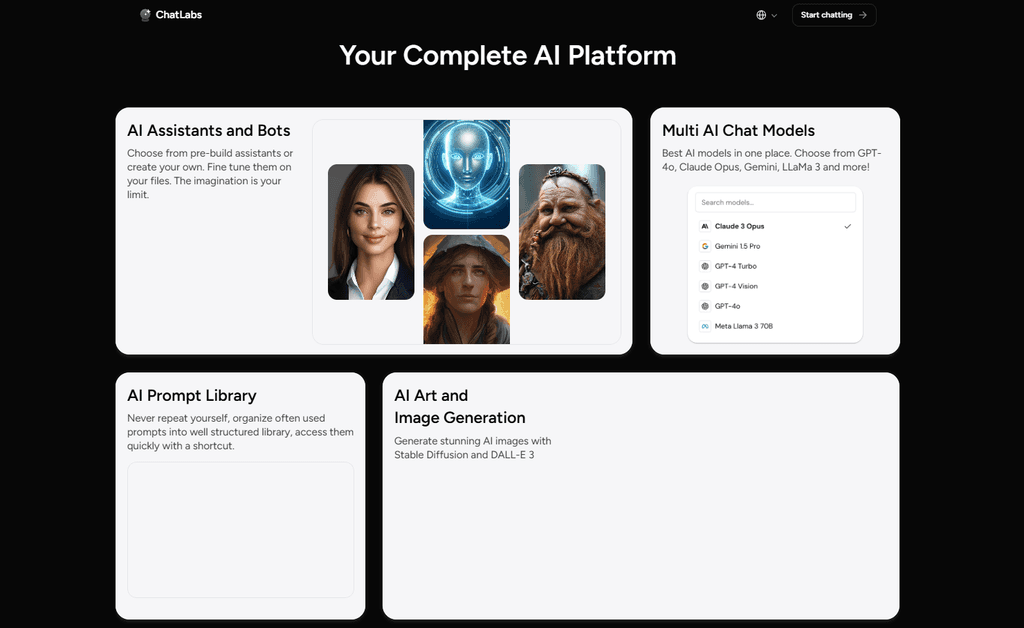Click the businesswoman assistant portrait
1024x628 pixels.
(370, 232)
